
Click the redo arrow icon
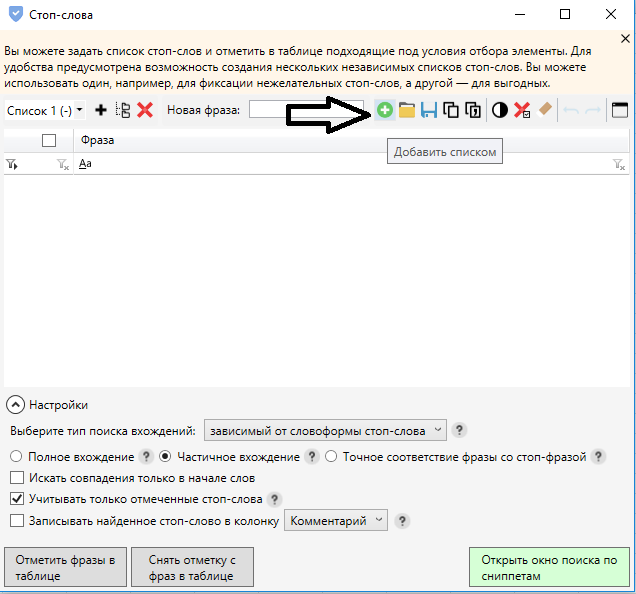tap(593, 110)
